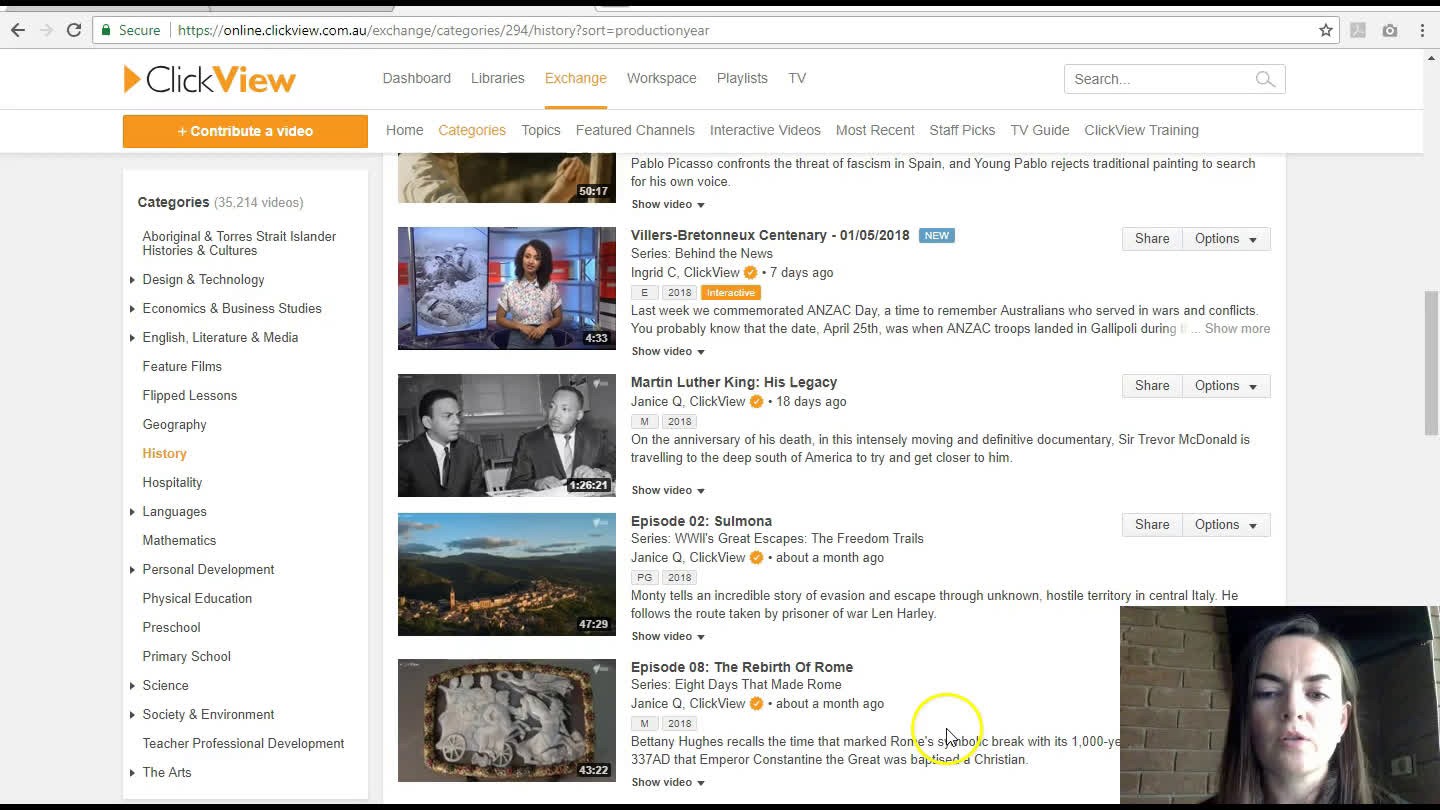Click the verified badge beside Janice Q
This screenshot has width=1440, height=810.
click(x=756, y=401)
